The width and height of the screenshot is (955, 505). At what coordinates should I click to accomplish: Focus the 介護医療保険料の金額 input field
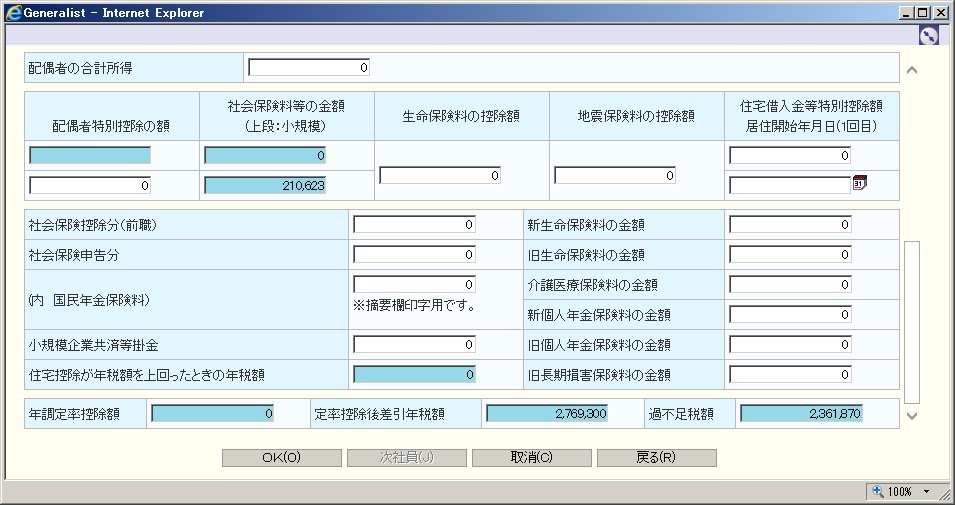click(790, 284)
